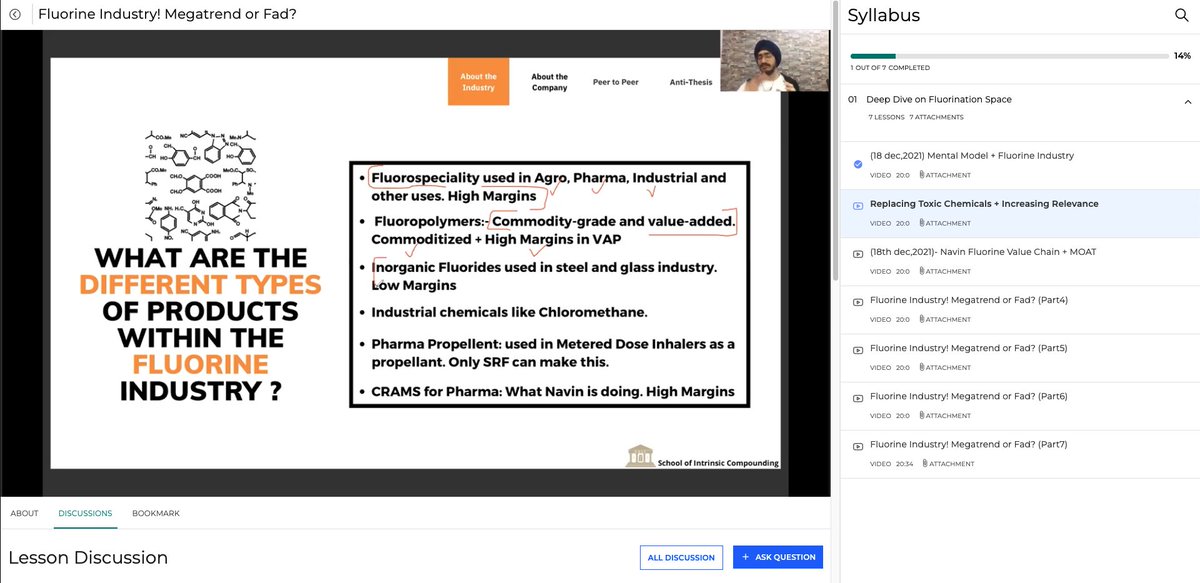Open attachment of Megatrend or Fad (Part5)

tap(945, 367)
